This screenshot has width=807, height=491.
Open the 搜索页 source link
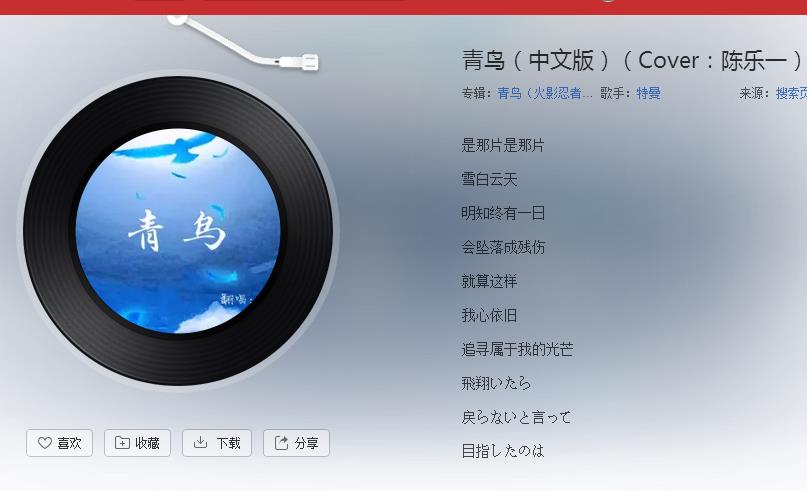tap(791, 93)
